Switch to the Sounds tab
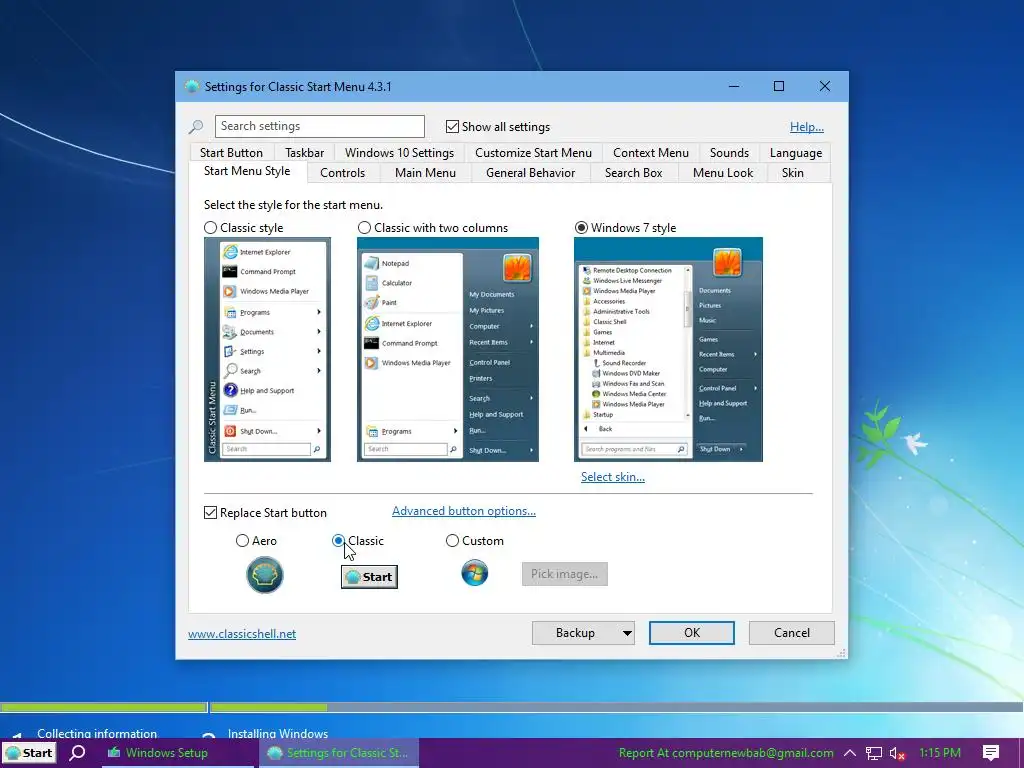 pyautogui.click(x=729, y=153)
